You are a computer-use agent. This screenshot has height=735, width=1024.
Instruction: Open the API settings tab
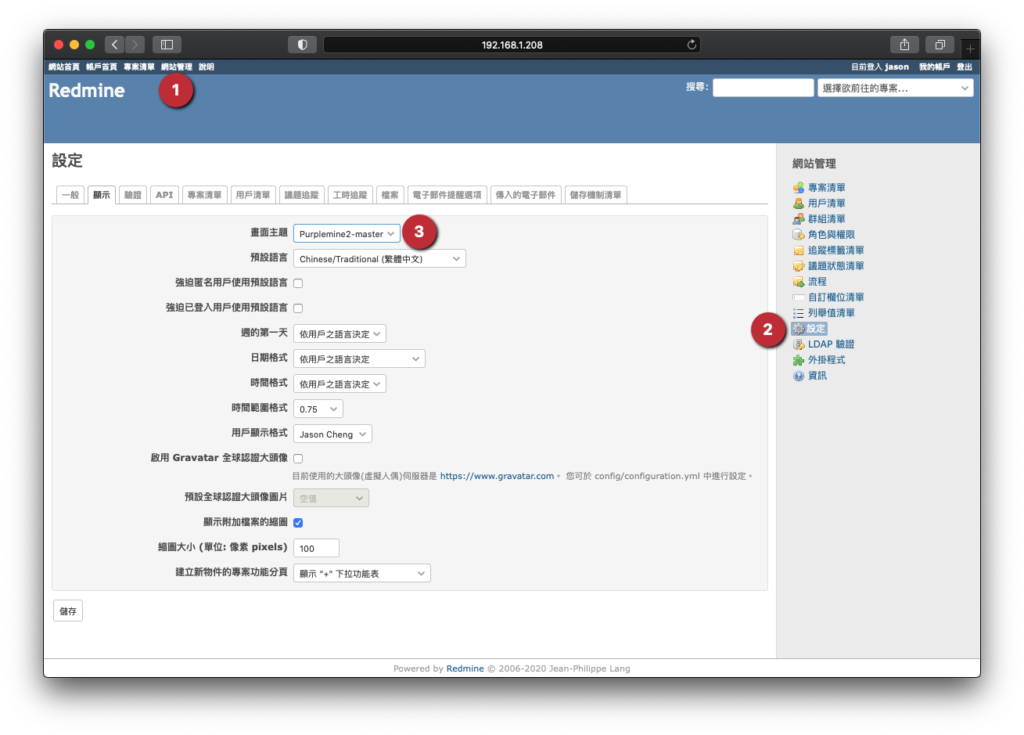tap(165, 195)
